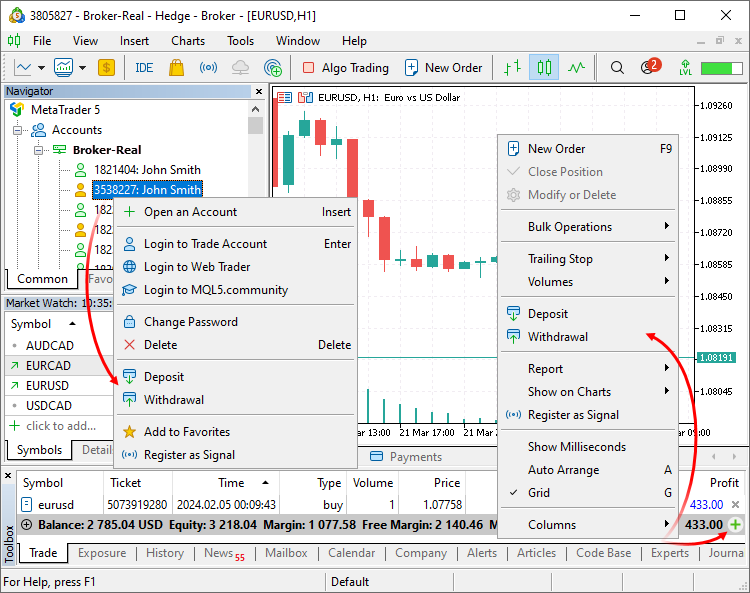This screenshot has height=593, width=750.
Task: Open the VPS cloud toolbar icon
Action: coord(240,67)
